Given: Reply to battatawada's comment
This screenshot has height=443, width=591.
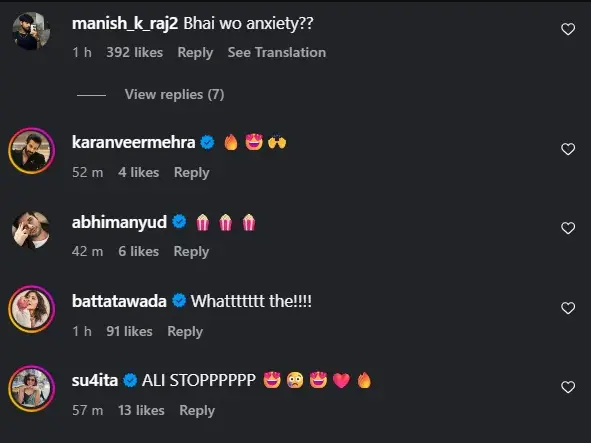Looking at the screenshot, I should (x=185, y=331).
